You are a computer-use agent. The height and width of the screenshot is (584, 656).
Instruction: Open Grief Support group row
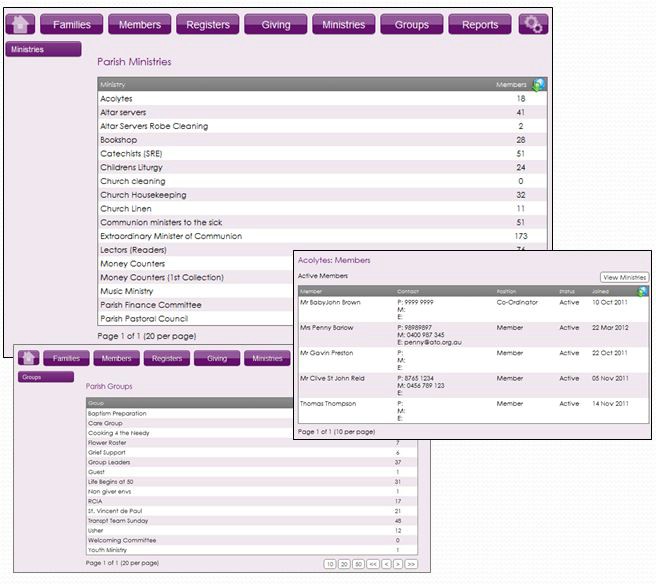click(x=252, y=452)
